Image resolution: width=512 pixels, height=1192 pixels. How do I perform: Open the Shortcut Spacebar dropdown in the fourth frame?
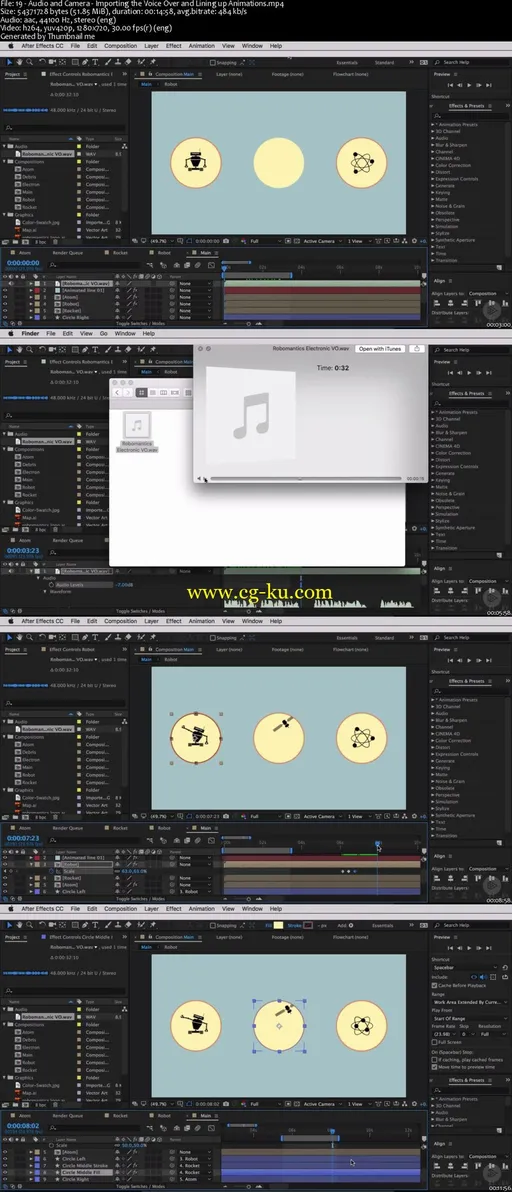pos(466,967)
